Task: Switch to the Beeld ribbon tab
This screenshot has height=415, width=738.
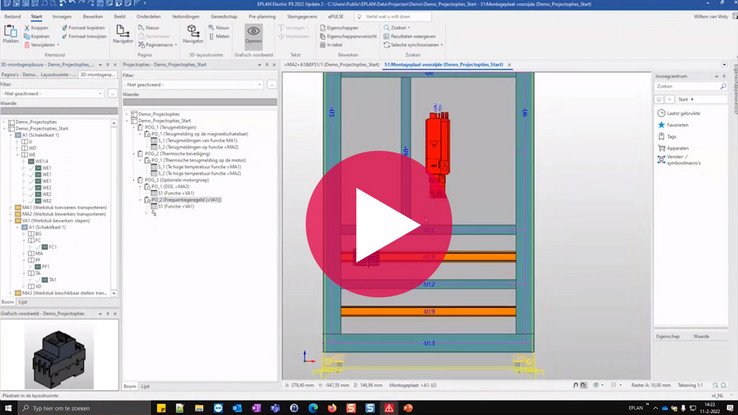Action: 120,16
